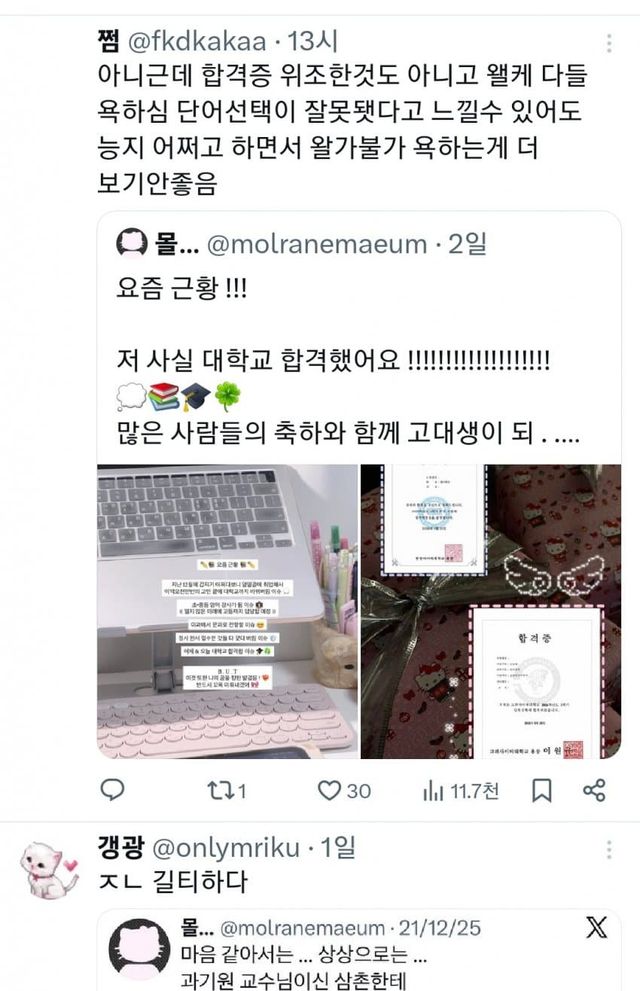Open more options for @fkdkakaa tweet
The height and width of the screenshot is (991, 640).
pyautogui.click(x=608, y=43)
